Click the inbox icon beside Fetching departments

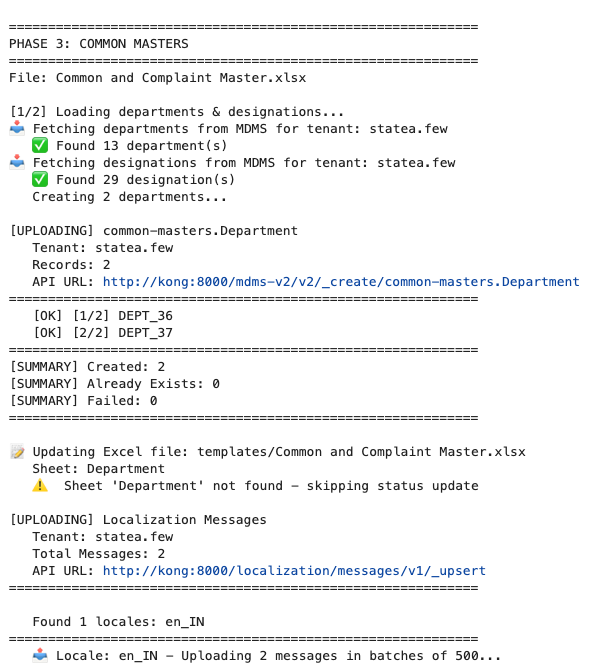click(17, 129)
